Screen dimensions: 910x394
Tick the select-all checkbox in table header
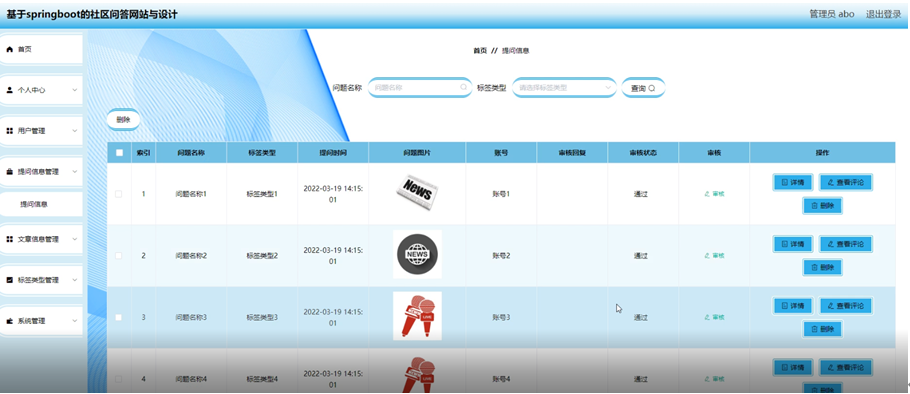point(120,153)
